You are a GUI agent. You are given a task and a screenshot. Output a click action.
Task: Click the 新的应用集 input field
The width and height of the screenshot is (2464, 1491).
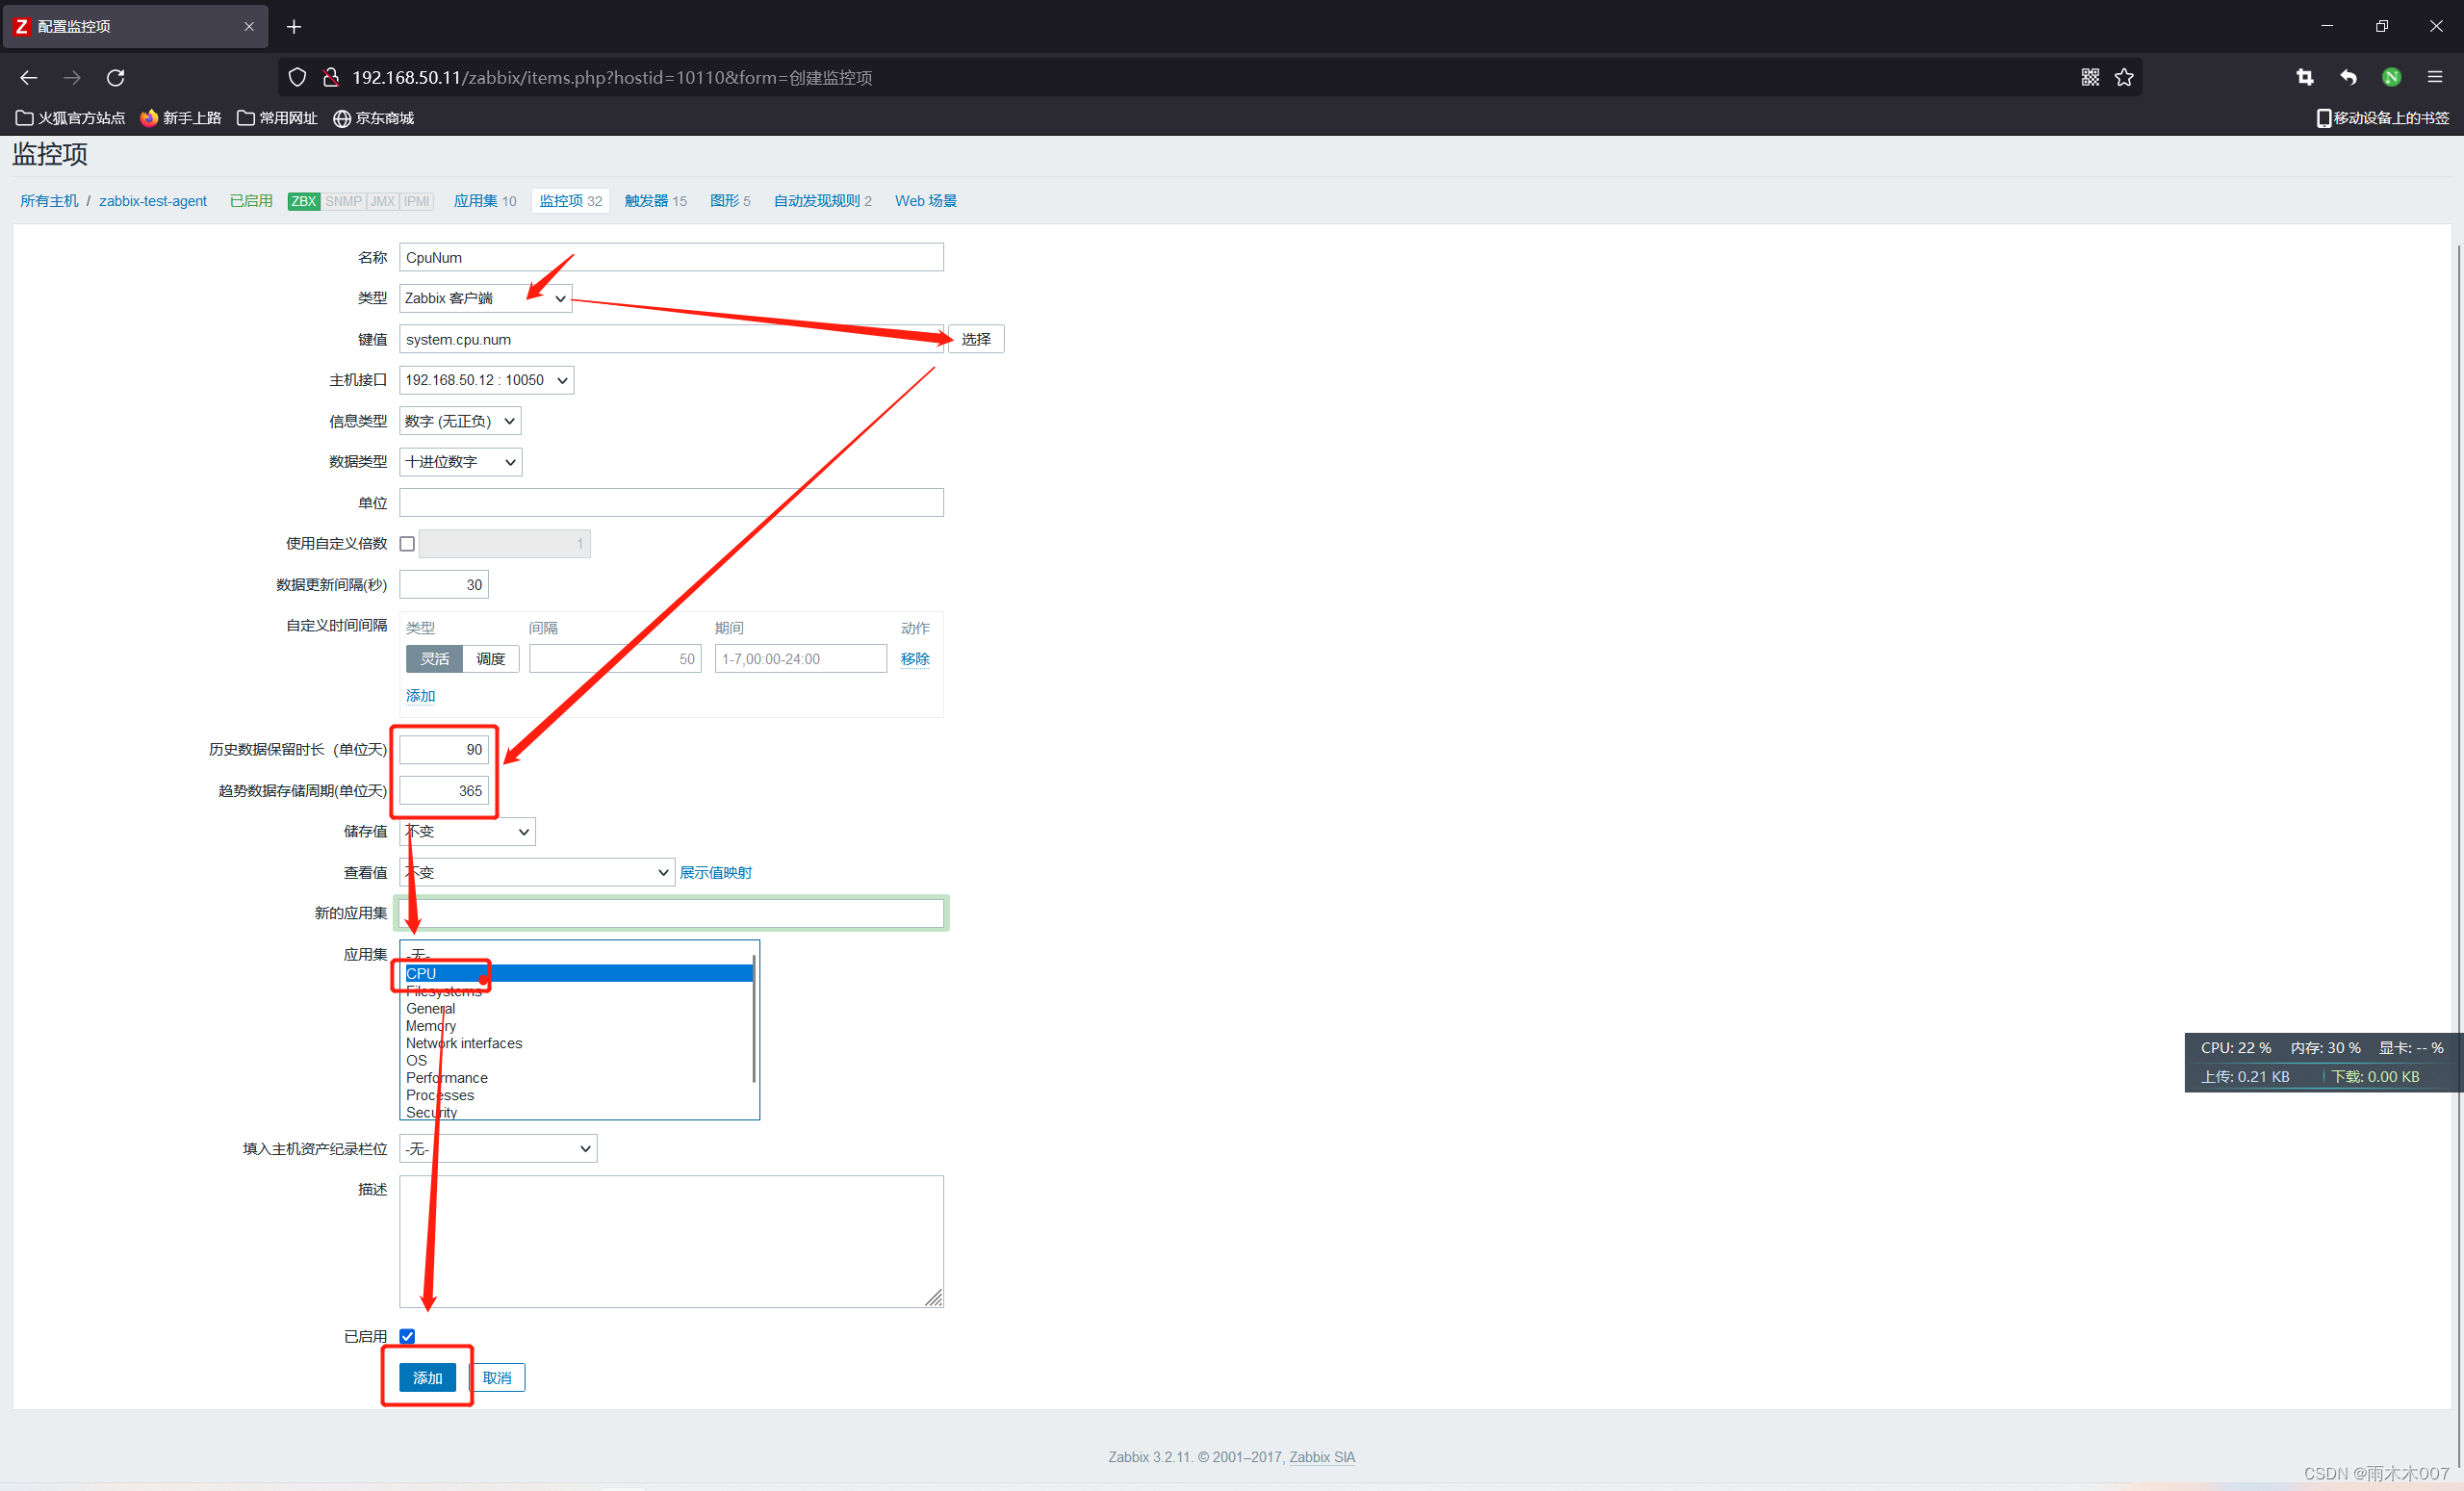[x=671, y=914]
